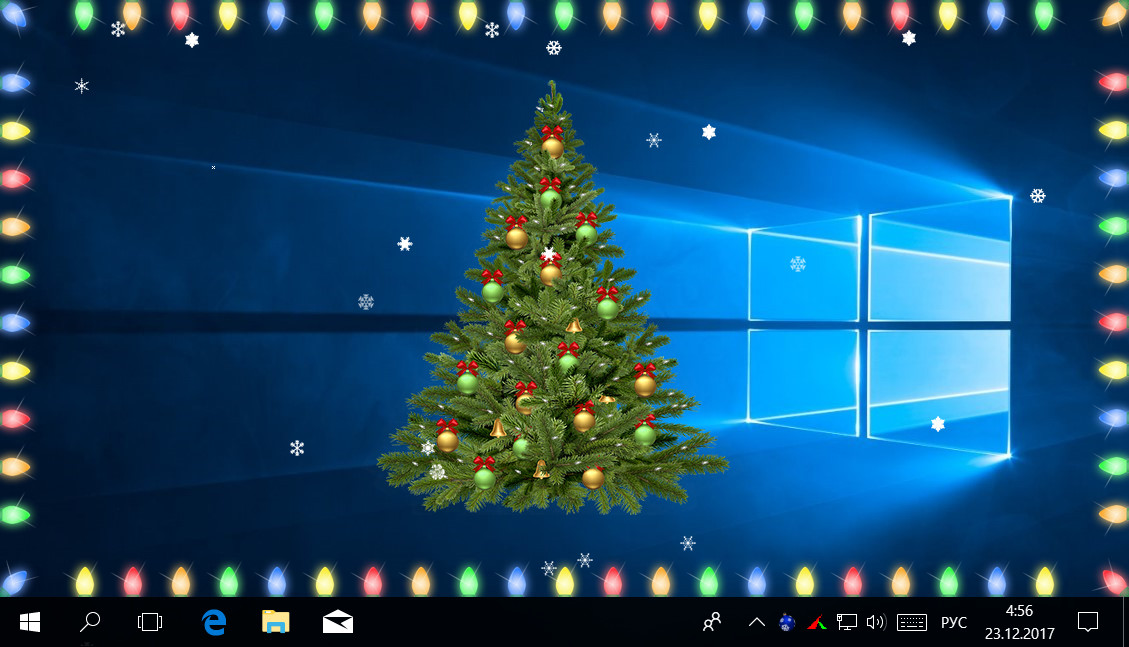Open the Windows Start menu
Screen dimensions: 1129x647
pyautogui.click(x=30, y=622)
